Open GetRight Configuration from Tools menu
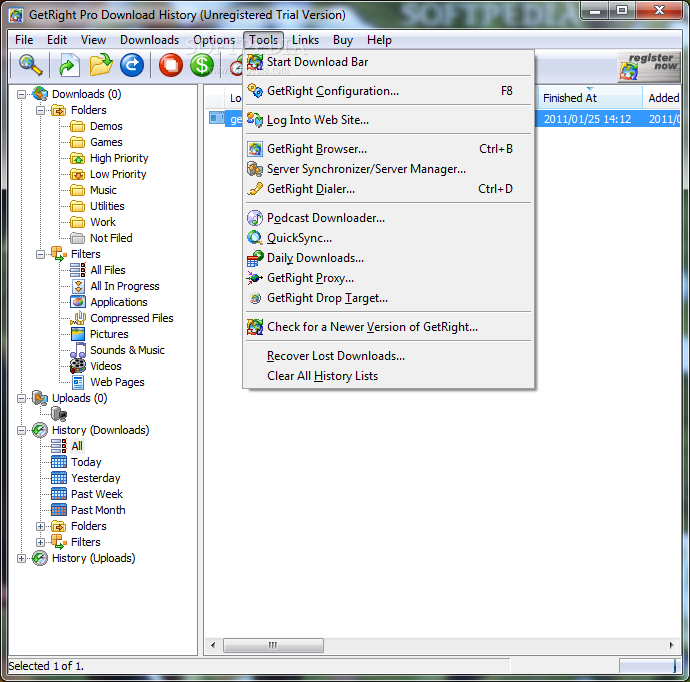 [389, 91]
